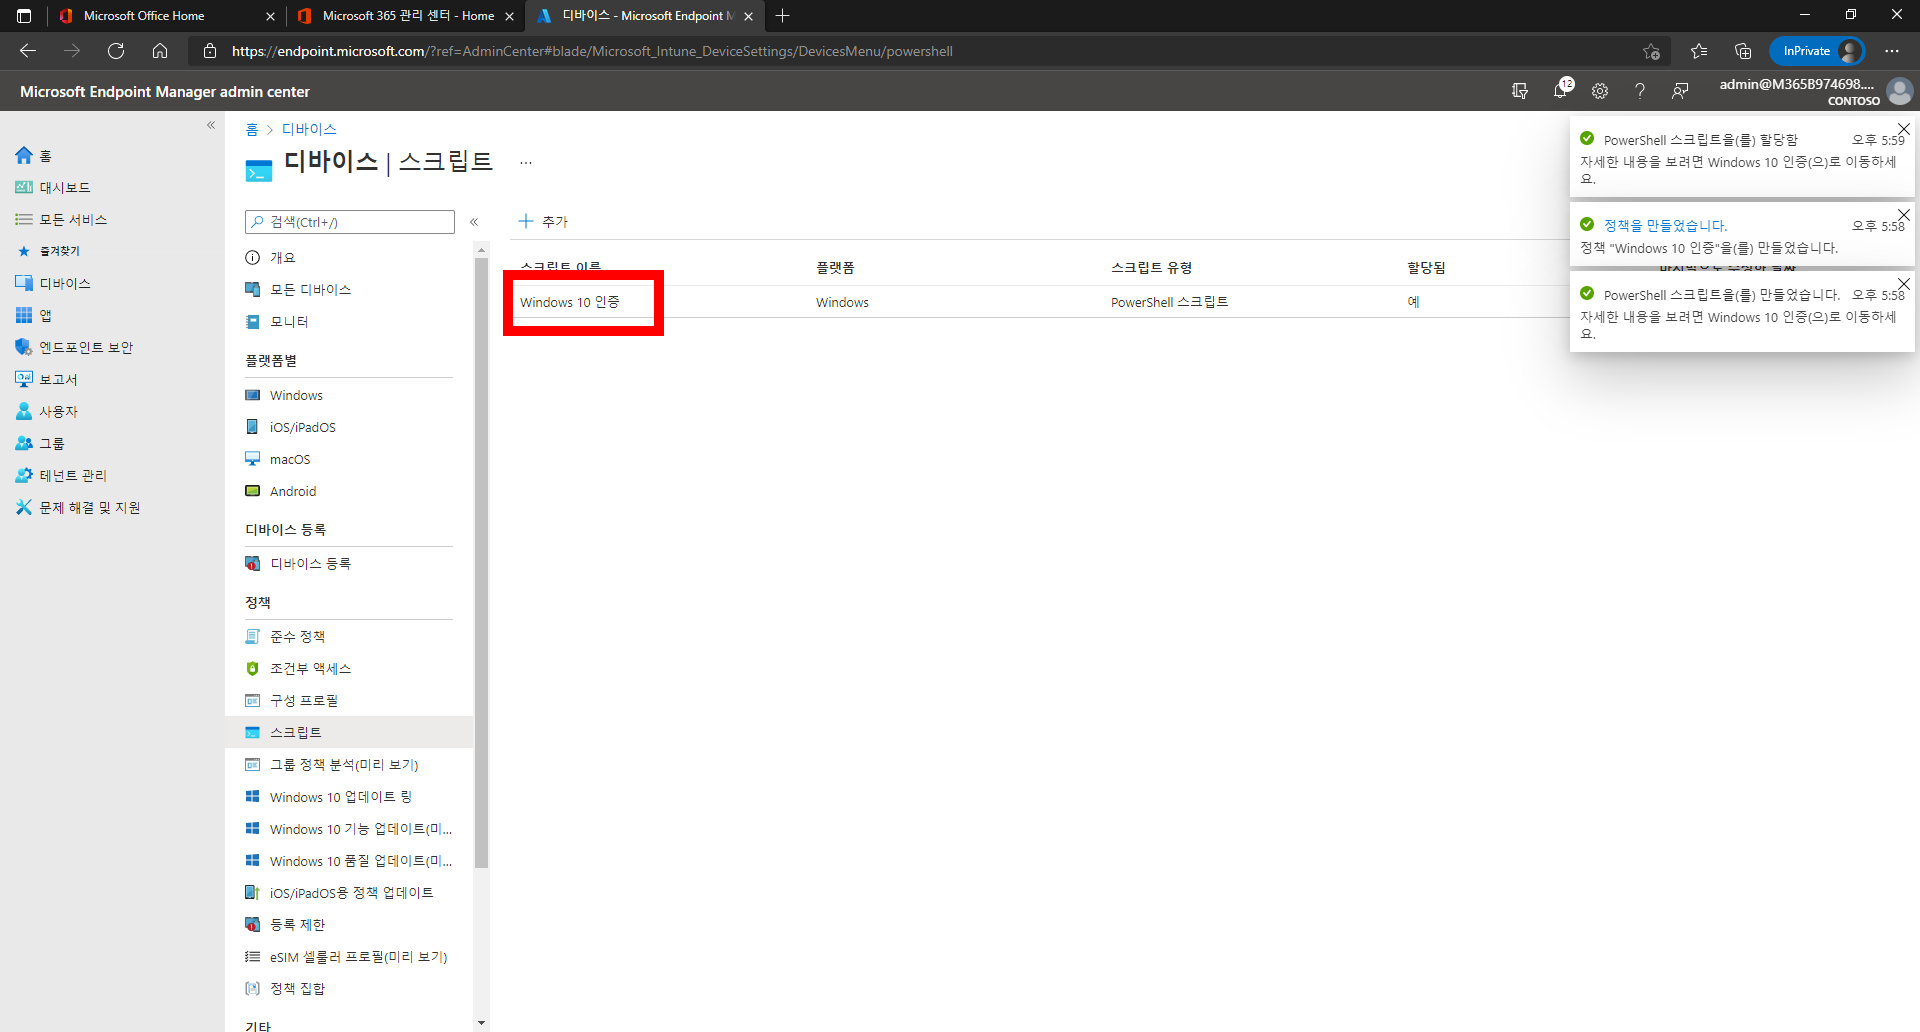This screenshot has width=1920, height=1032.
Task: Click the 홈 breadcrumb link
Action: click(x=252, y=130)
